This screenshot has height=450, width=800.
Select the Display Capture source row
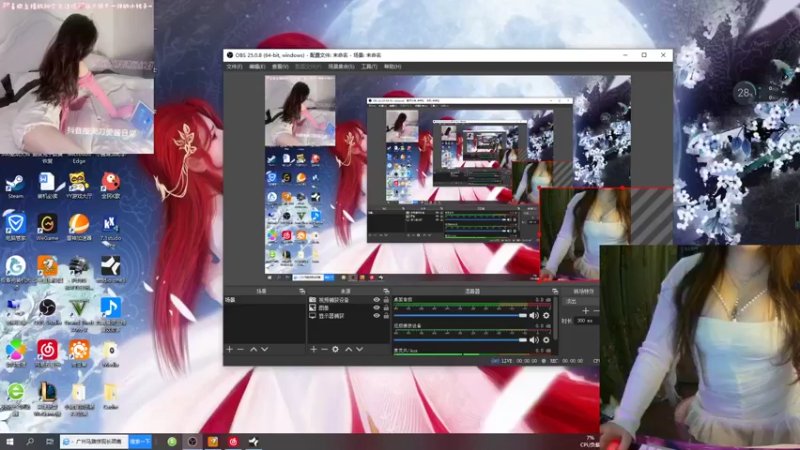pyautogui.click(x=348, y=316)
